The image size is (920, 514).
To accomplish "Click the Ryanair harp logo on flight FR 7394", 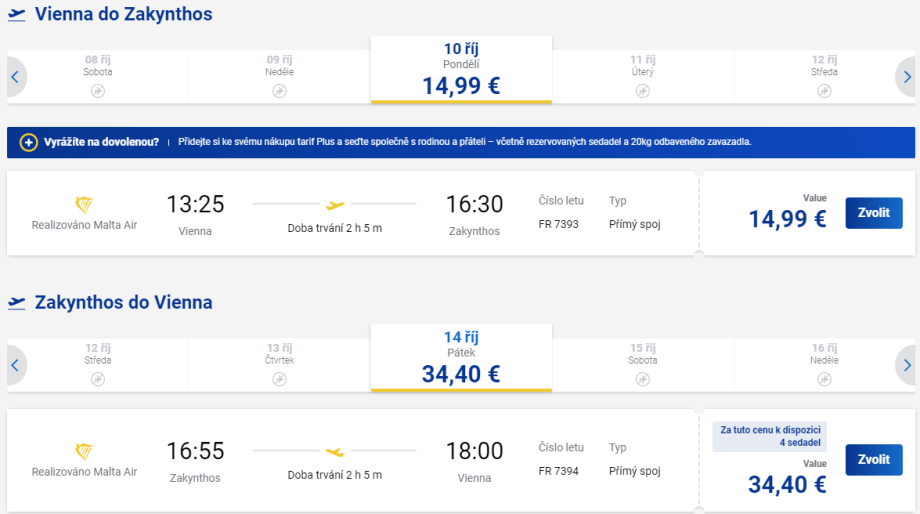I will (84, 452).
